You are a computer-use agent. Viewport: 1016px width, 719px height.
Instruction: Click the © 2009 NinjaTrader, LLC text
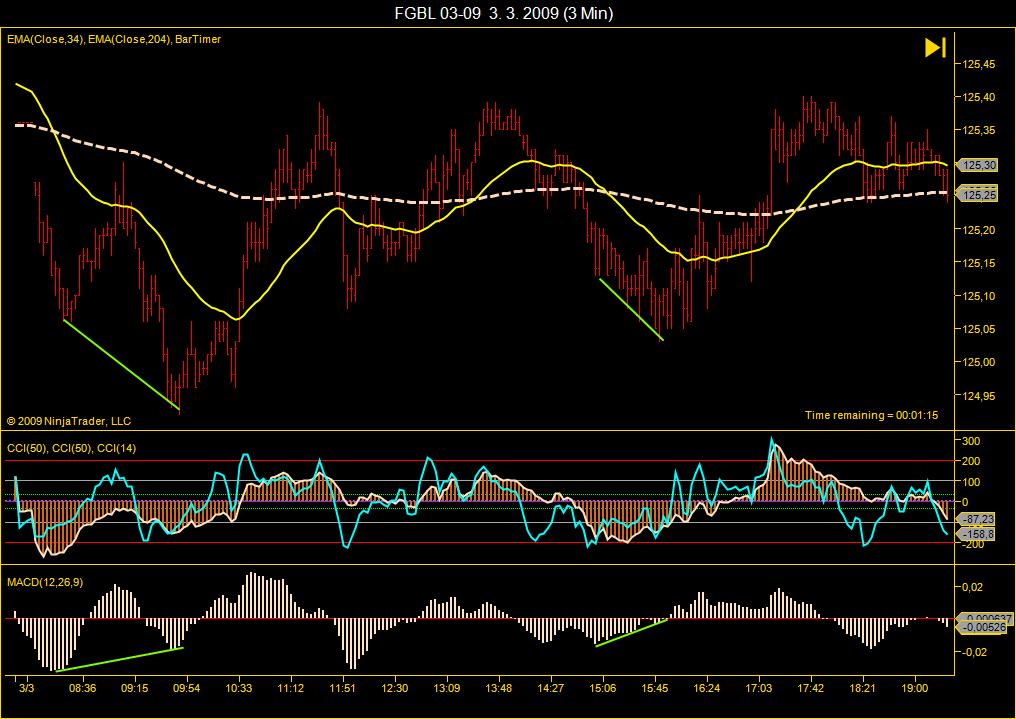[x=69, y=421]
